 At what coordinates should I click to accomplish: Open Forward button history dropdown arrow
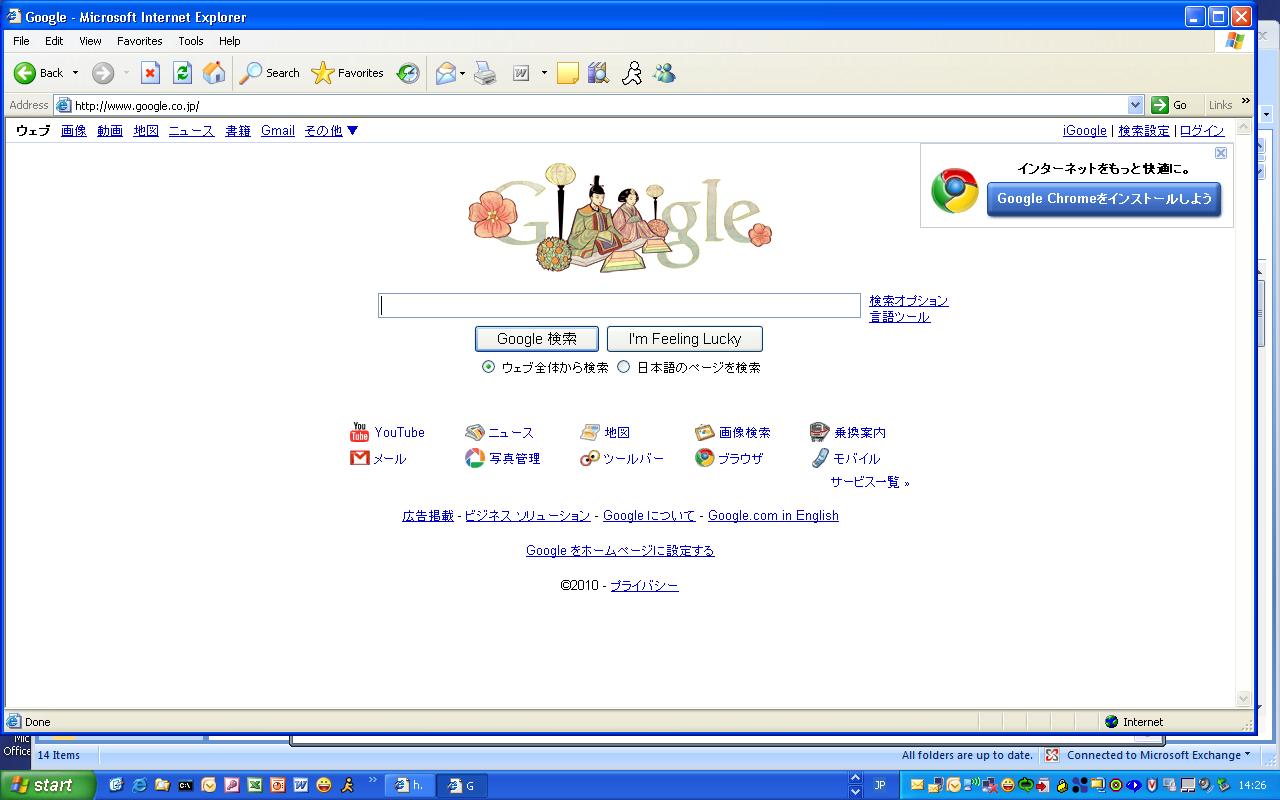126,73
